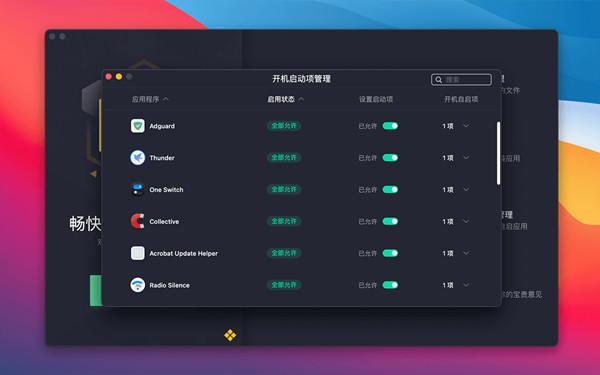Click Adguard's 1项 item count
The height and width of the screenshot is (375, 600).
click(448, 126)
